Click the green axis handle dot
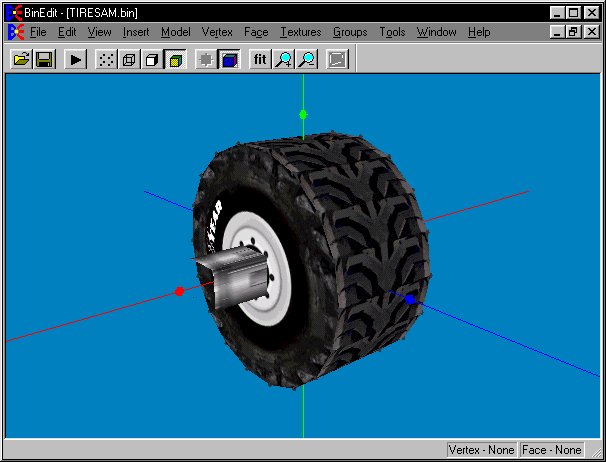This screenshot has width=606, height=462. (x=303, y=115)
